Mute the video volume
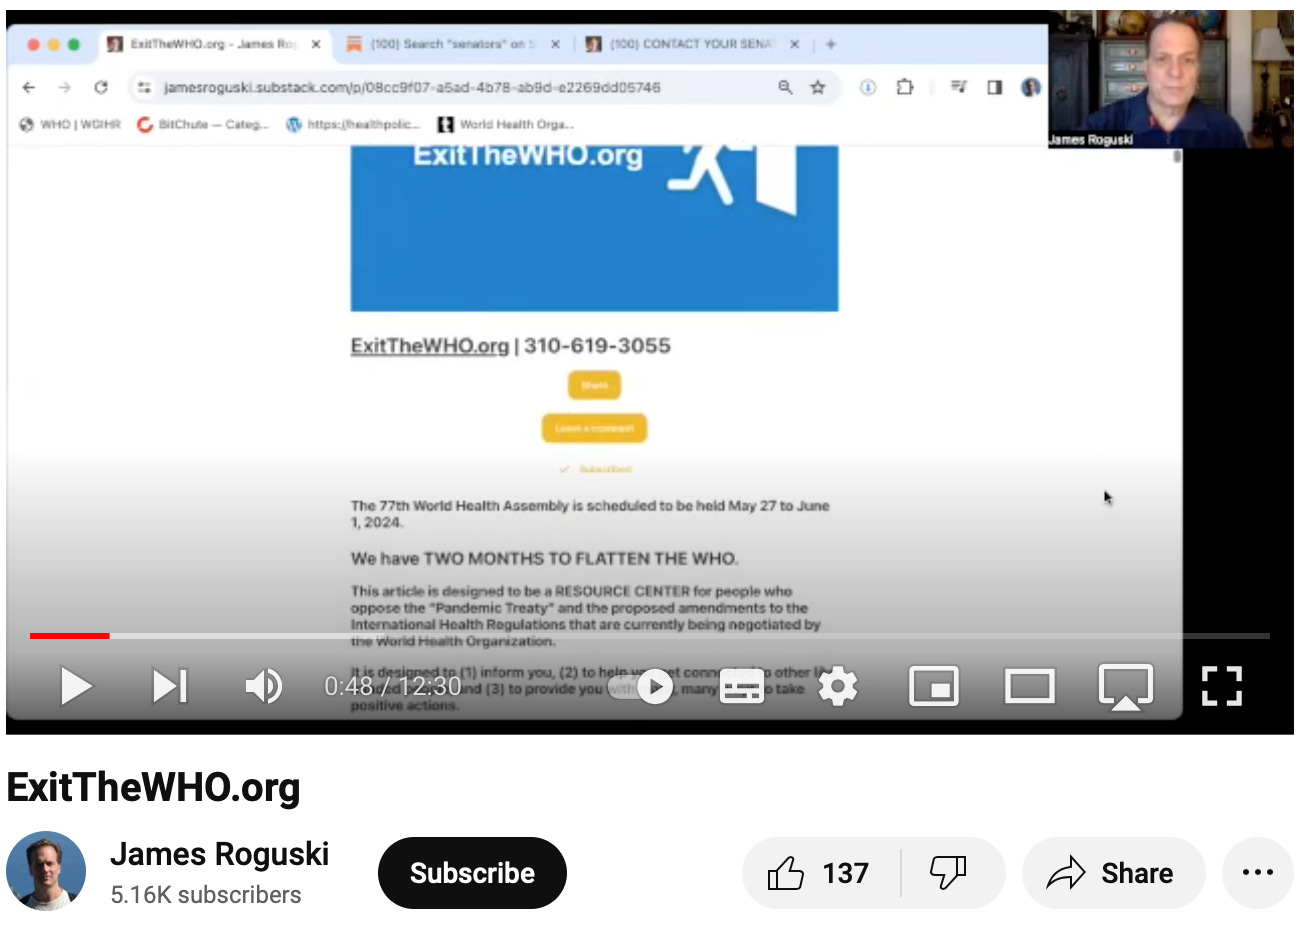Image resolution: width=1304 pixels, height=928 pixels. [x=264, y=686]
